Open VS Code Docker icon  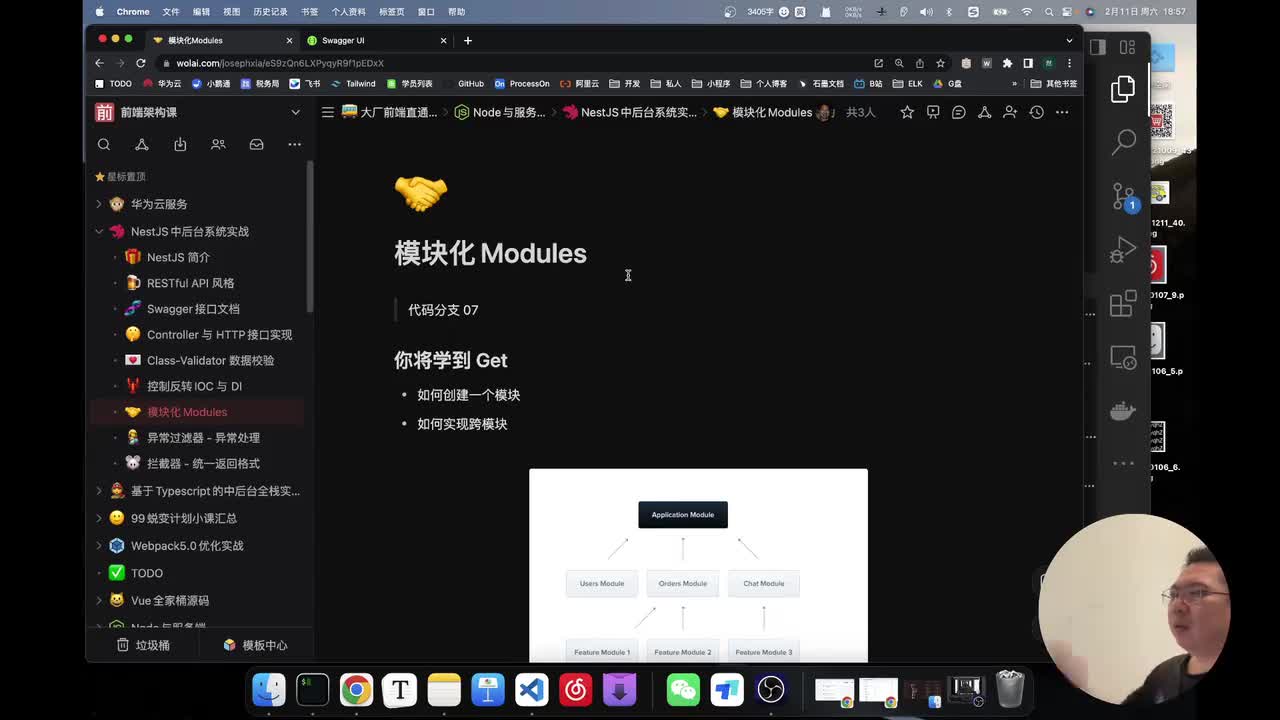(1123, 410)
